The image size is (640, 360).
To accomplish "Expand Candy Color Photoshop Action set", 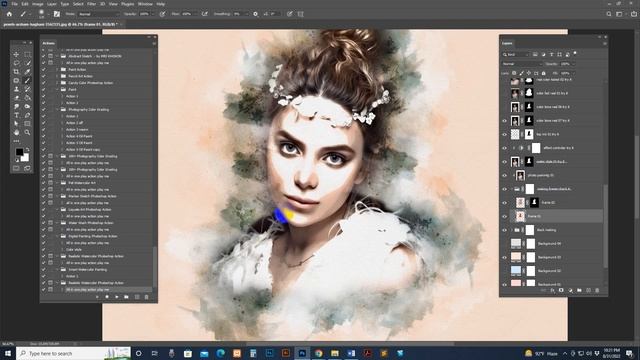I will pos(58,82).
